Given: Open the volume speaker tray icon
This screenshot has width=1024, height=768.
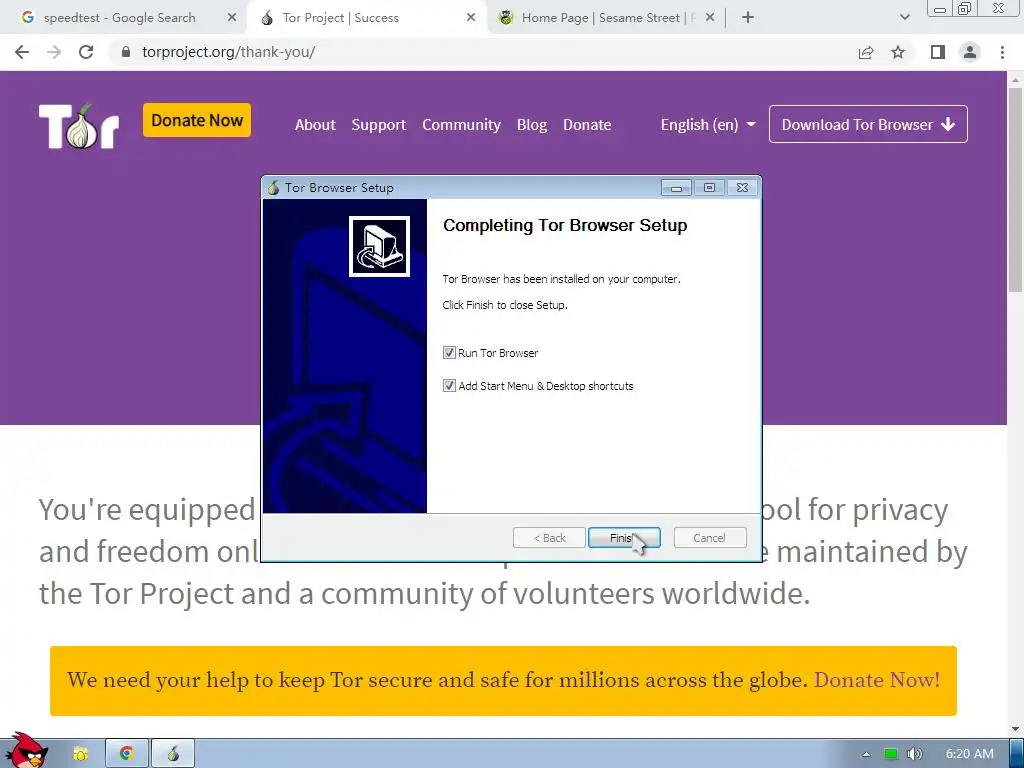Looking at the screenshot, I should pyautogui.click(x=915, y=754).
